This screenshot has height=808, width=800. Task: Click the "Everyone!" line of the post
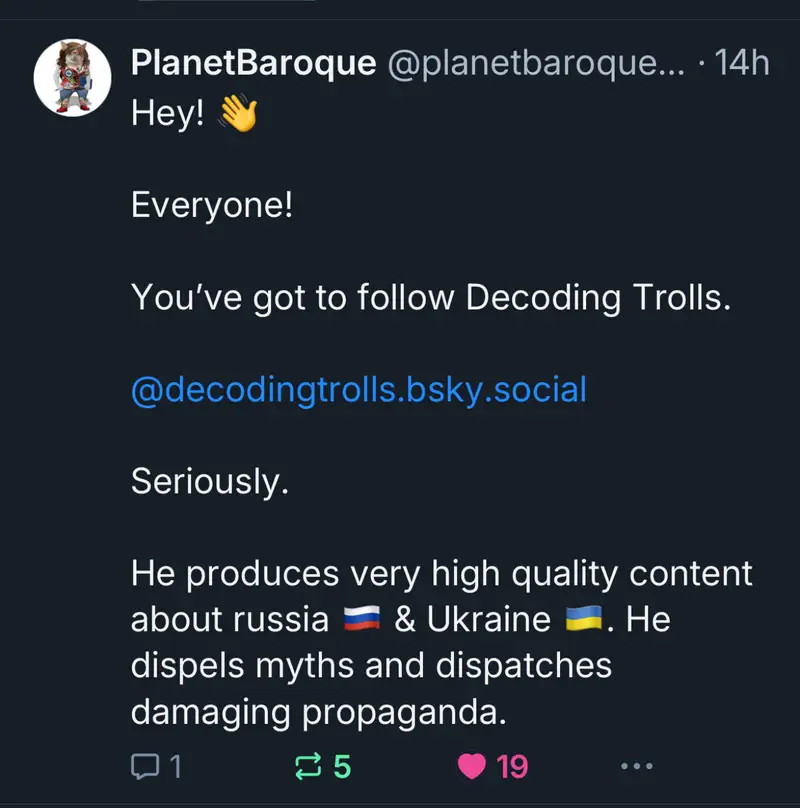(x=212, y=206)
